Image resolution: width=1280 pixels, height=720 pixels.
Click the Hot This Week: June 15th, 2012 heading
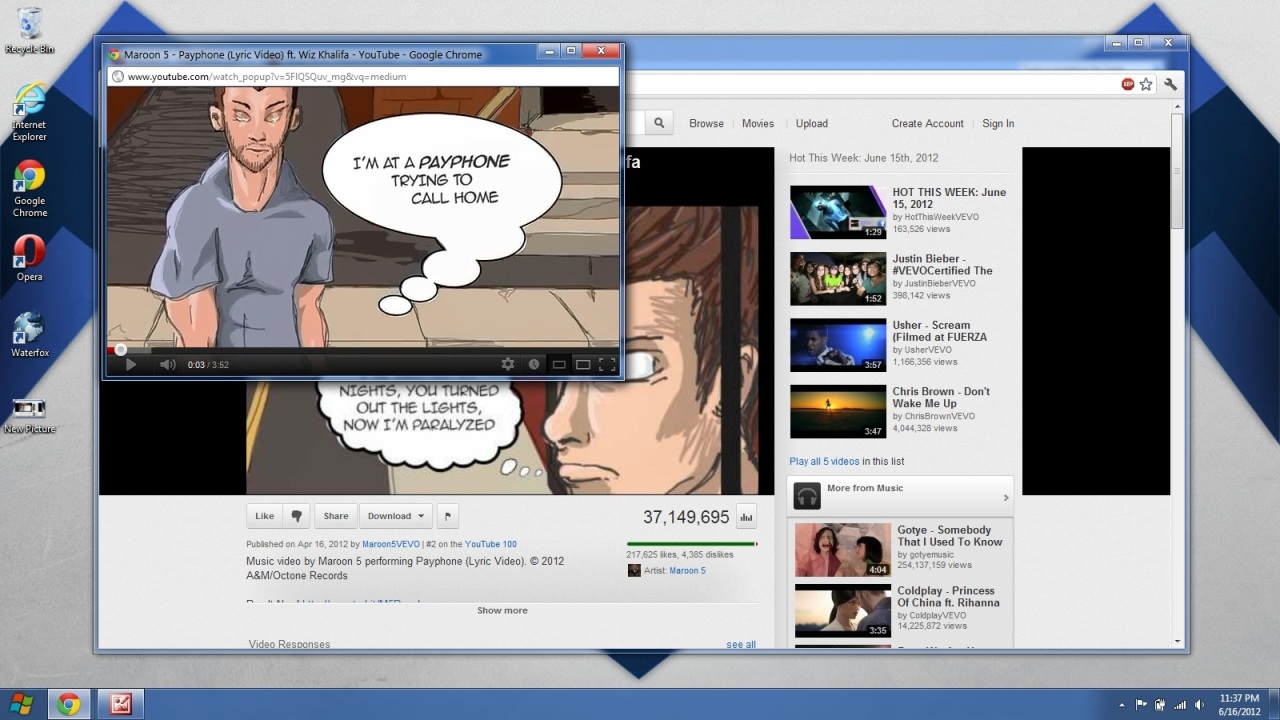coord(864,158)
